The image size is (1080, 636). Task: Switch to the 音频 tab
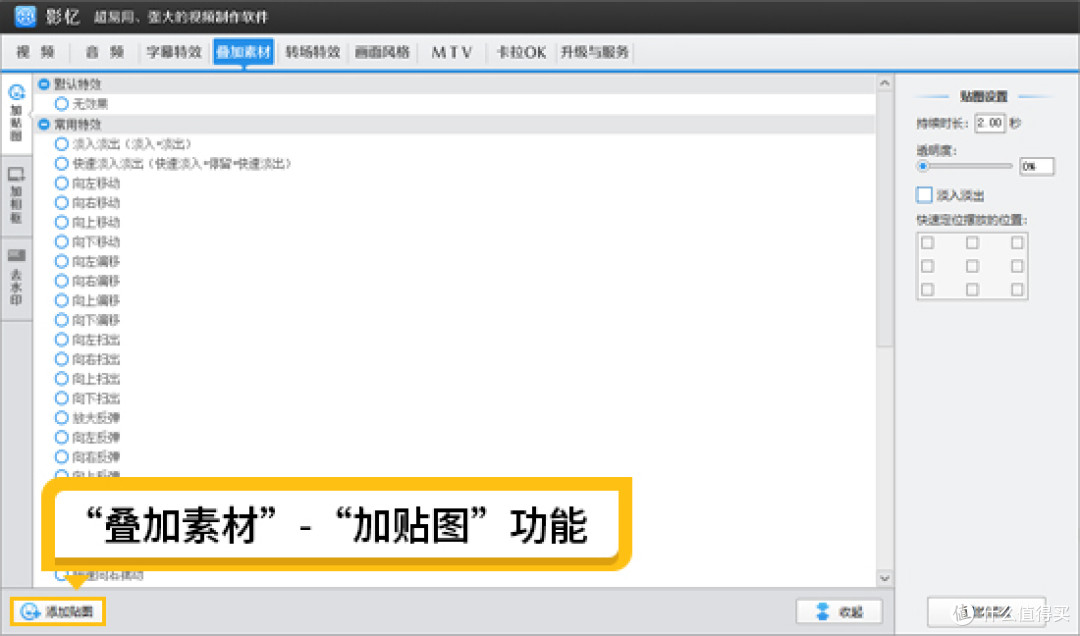pyautogui.click(x=105, y=52)
